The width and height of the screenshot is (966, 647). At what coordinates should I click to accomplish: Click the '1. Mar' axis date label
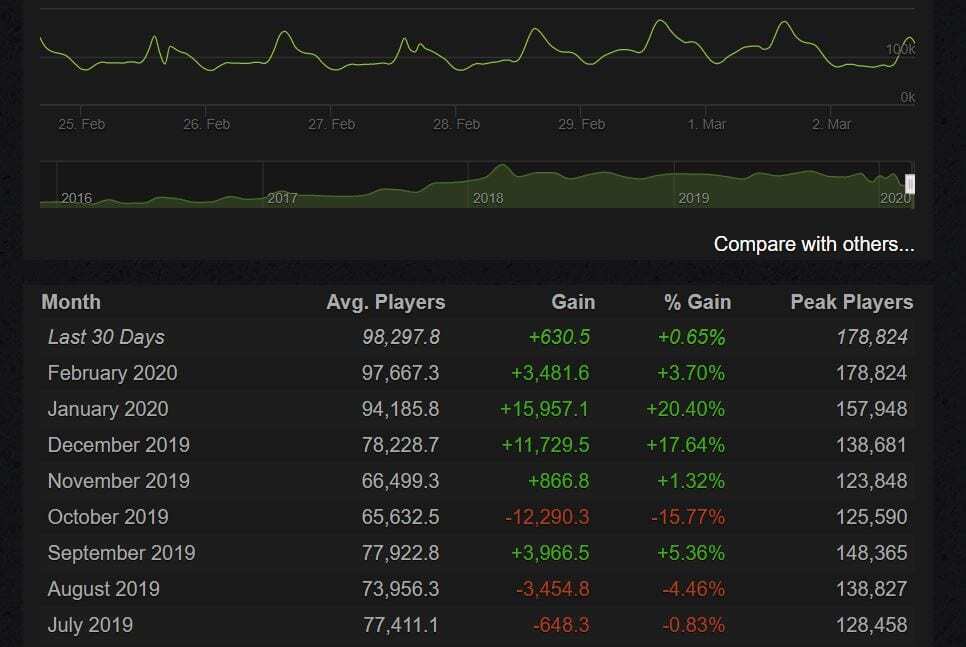click(x=707, y=124)
